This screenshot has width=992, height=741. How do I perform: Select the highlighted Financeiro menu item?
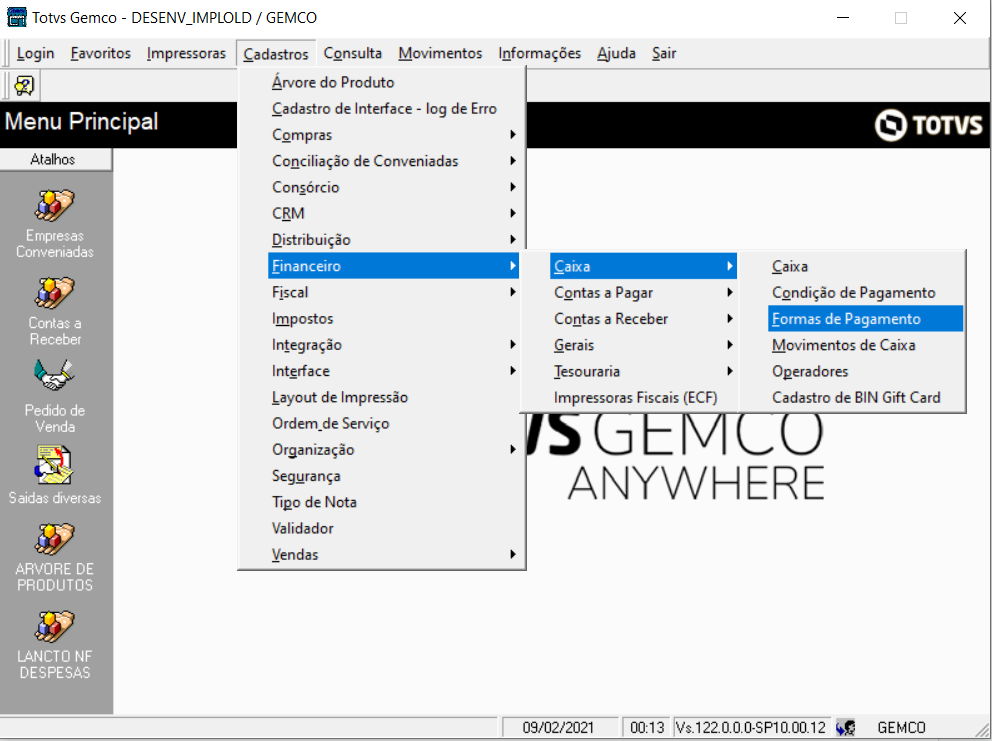[394, 266]
